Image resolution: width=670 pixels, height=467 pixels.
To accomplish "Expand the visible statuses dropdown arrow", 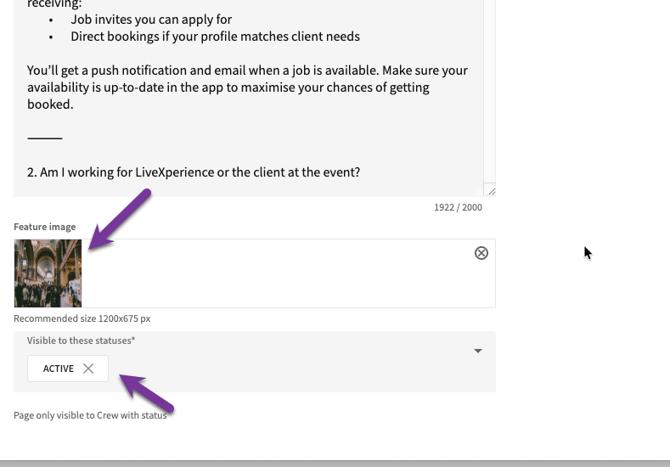I will tap(478, 351).
